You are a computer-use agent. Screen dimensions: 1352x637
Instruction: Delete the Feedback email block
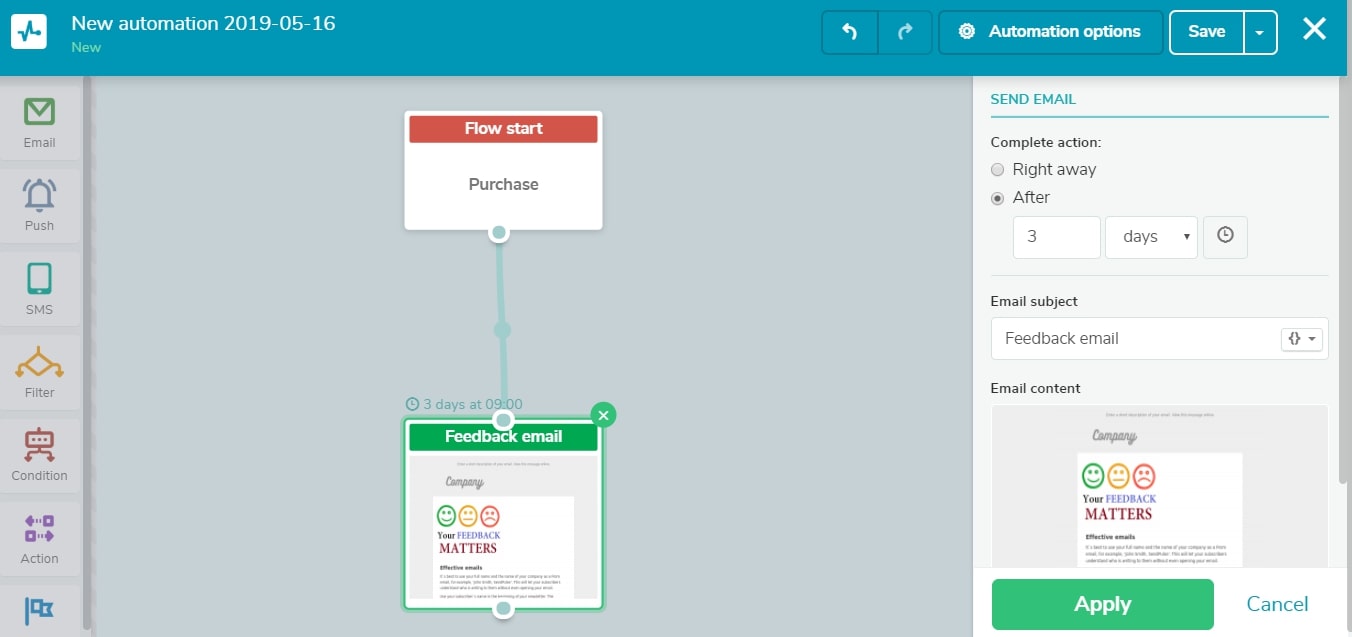pyautogui.click(x=603, y=415)
